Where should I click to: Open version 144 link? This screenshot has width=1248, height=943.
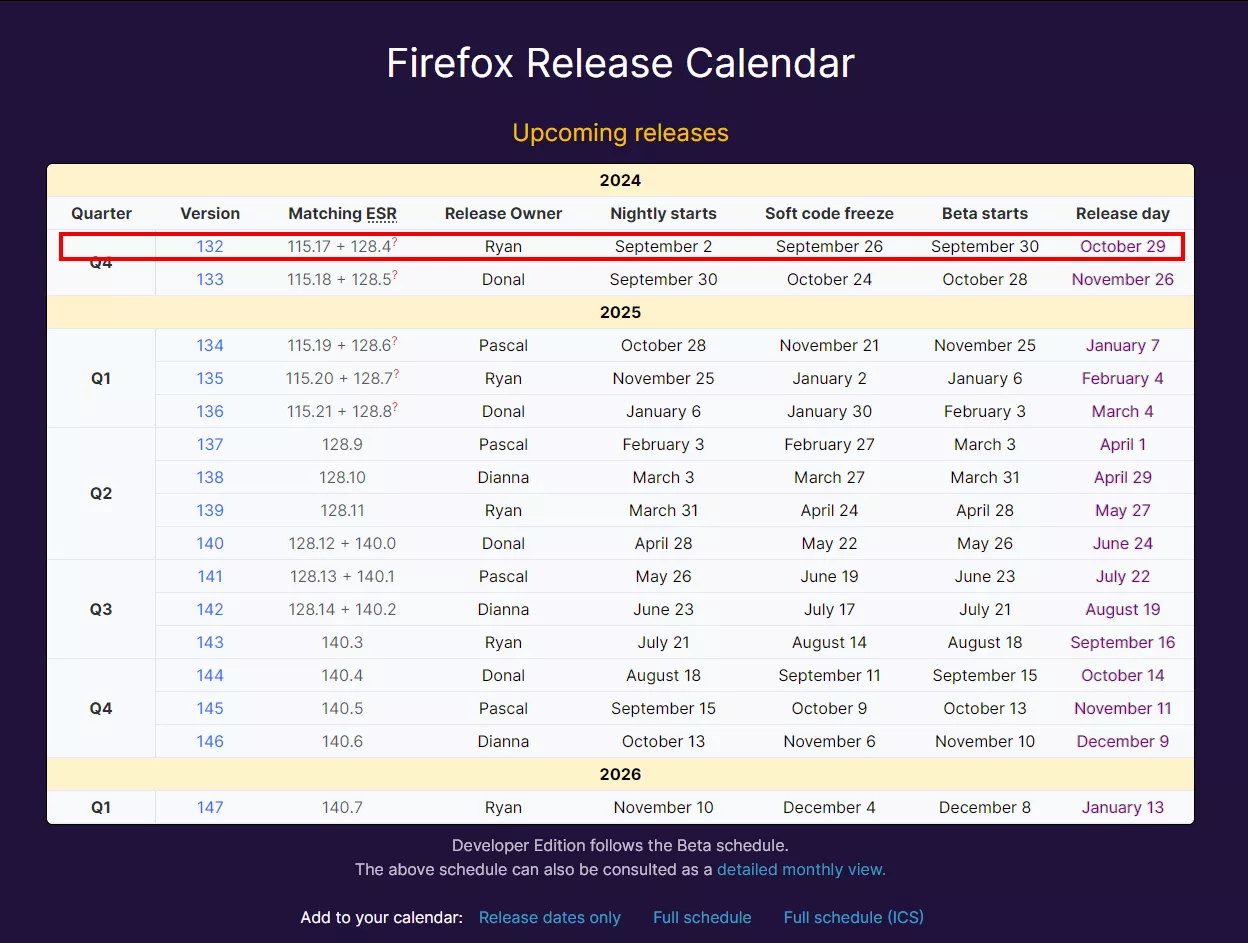pyautogui.click(x=210, y=675)
